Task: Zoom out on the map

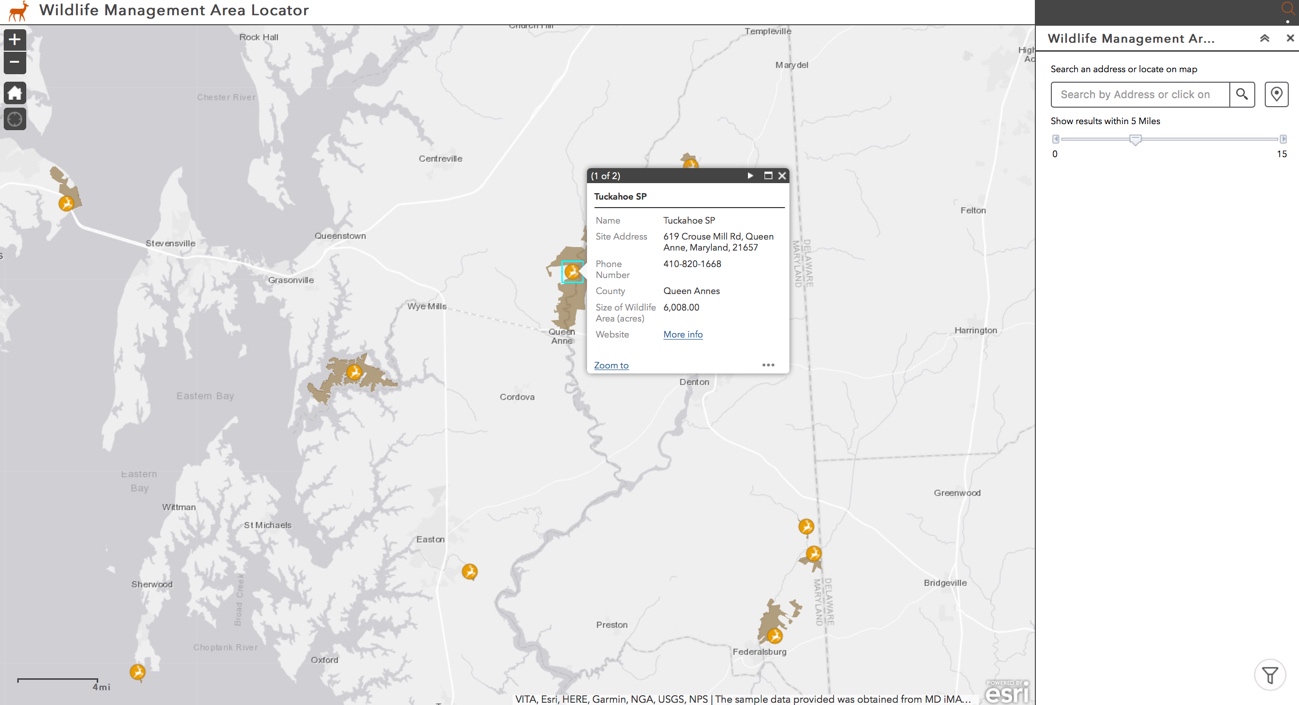Action: point(14,63)
